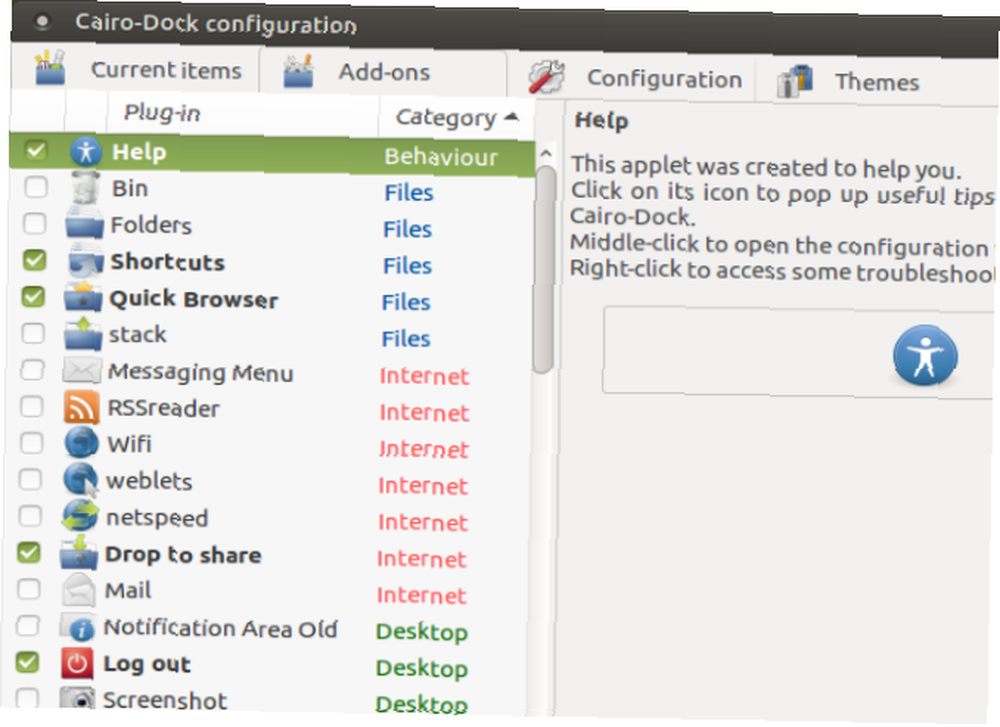
Task: Select the stack plug-in name
Action: tap(138, 334)
